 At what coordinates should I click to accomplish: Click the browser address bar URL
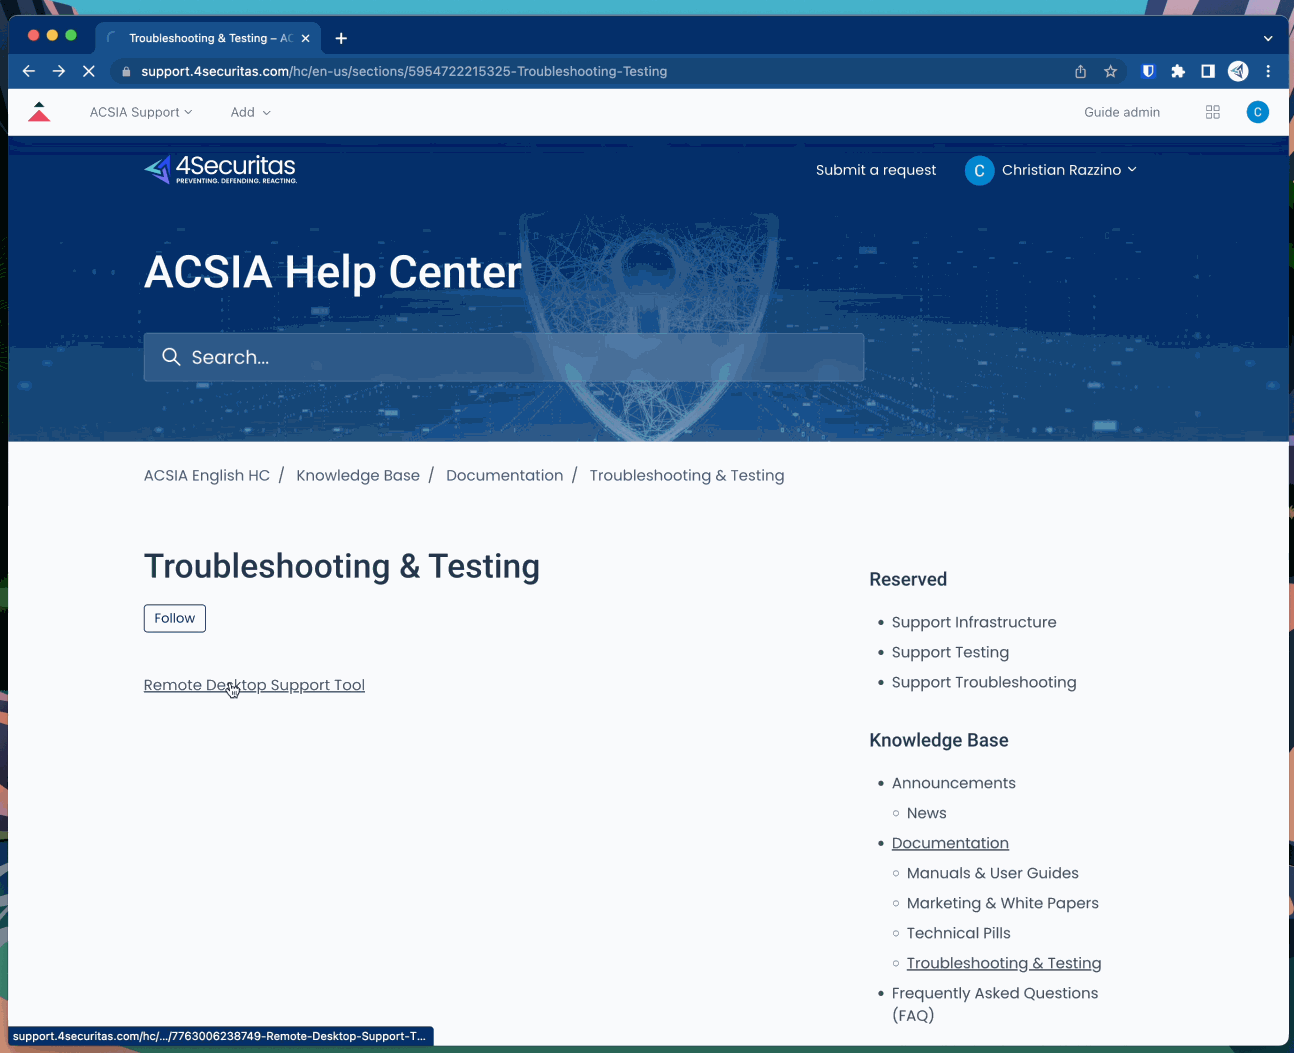404,71
